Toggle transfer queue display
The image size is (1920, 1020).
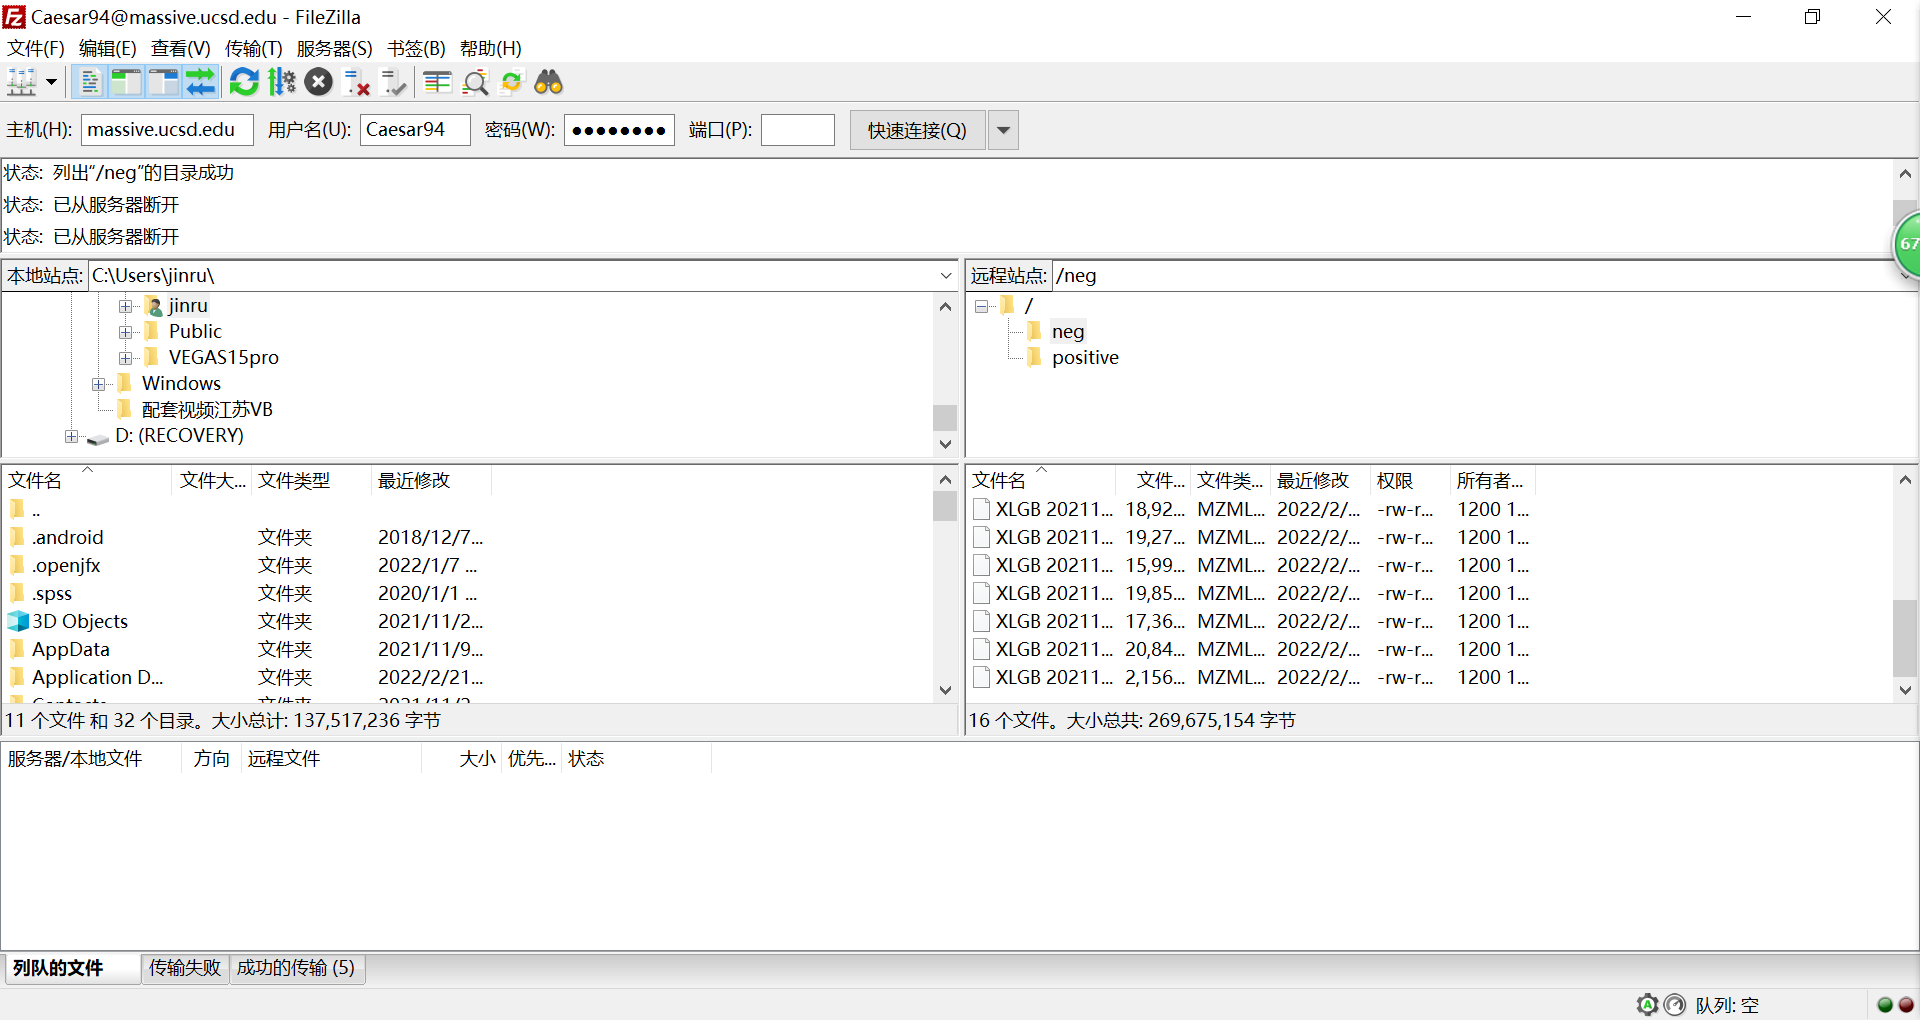(x=201, y=82)
